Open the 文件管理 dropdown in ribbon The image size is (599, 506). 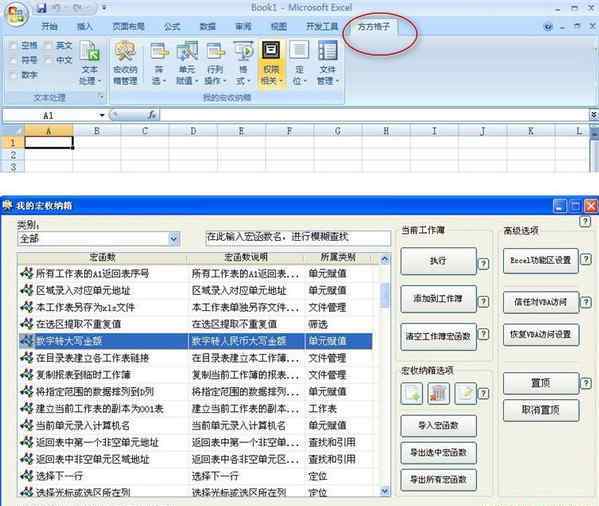[x=328, y=64]
